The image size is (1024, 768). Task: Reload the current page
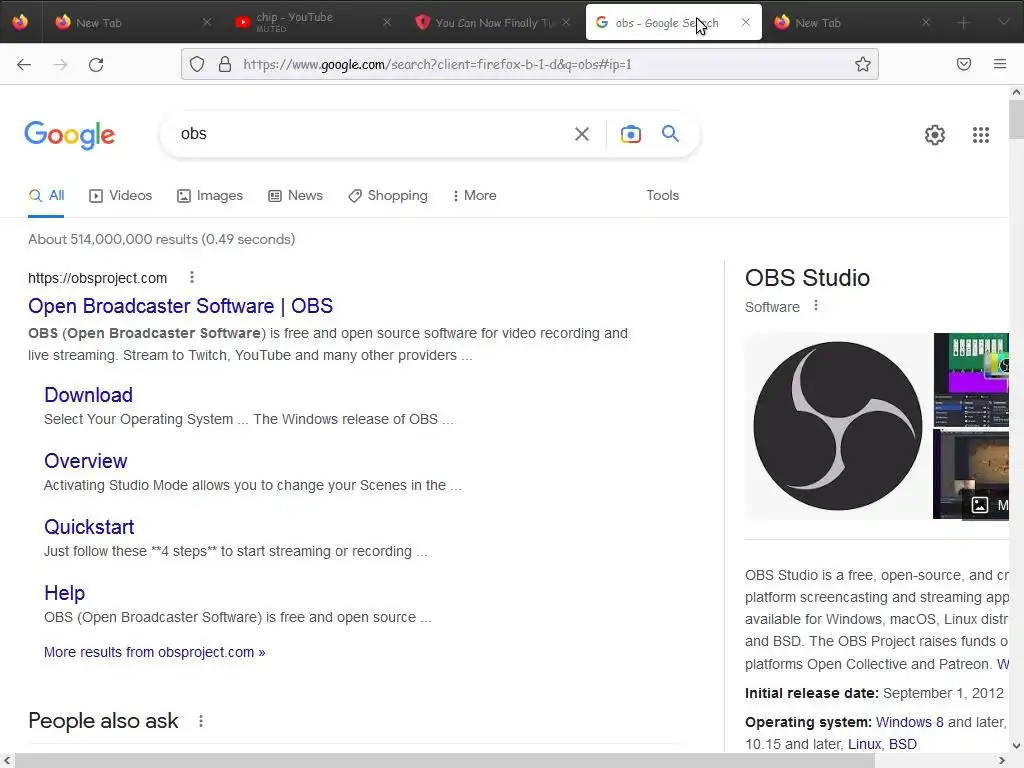click(96, 64)
